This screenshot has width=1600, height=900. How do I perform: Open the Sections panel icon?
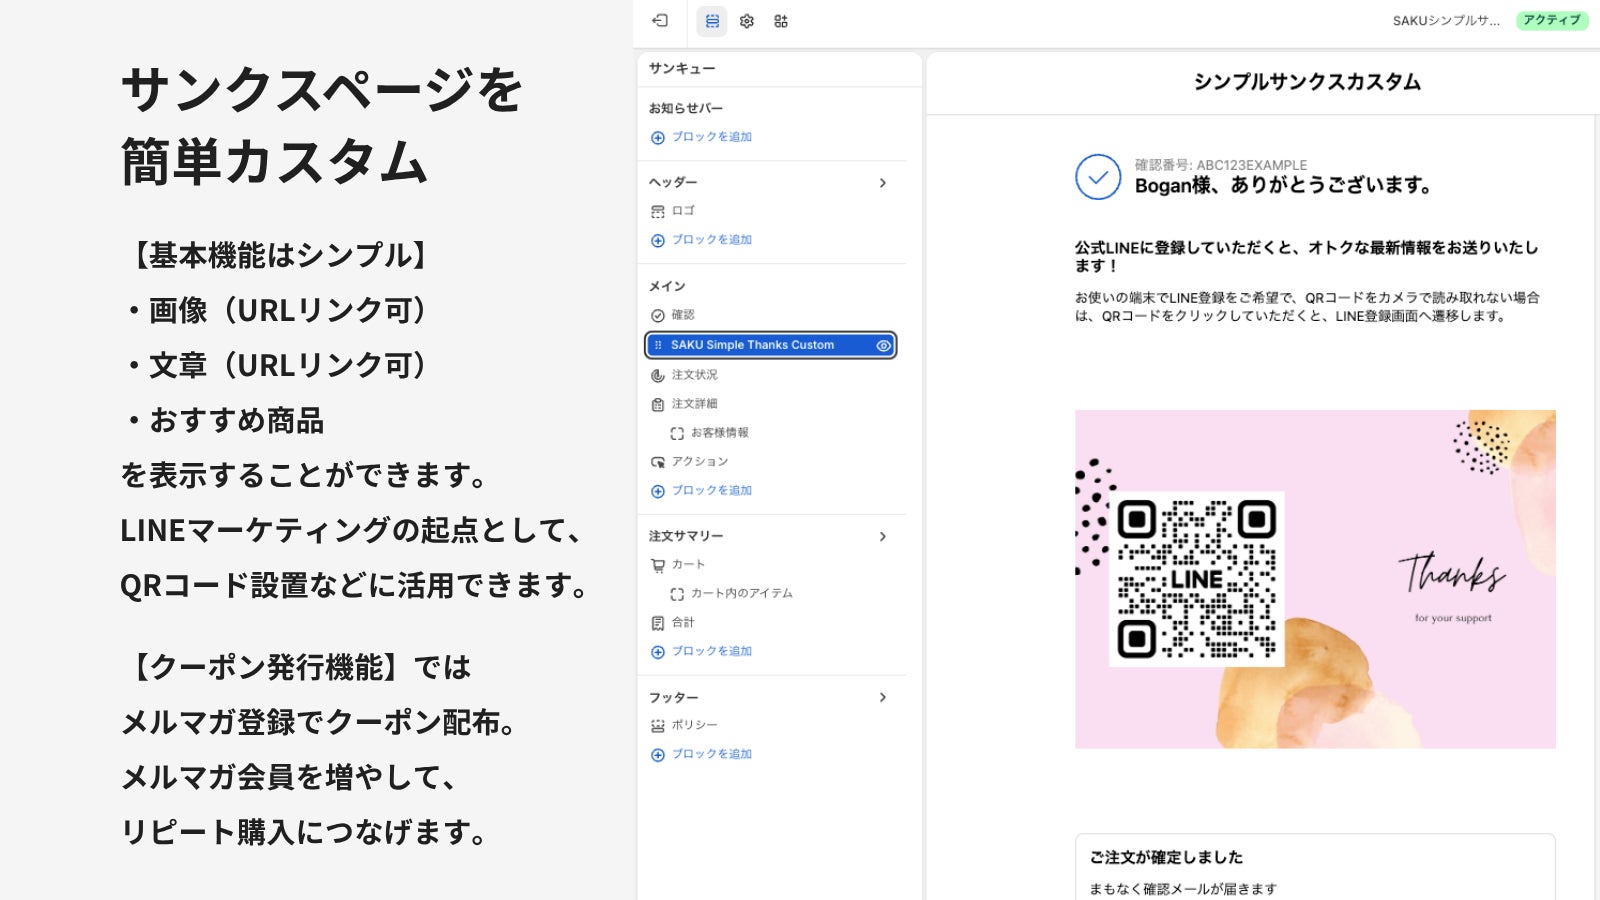[x=712, y=21]
